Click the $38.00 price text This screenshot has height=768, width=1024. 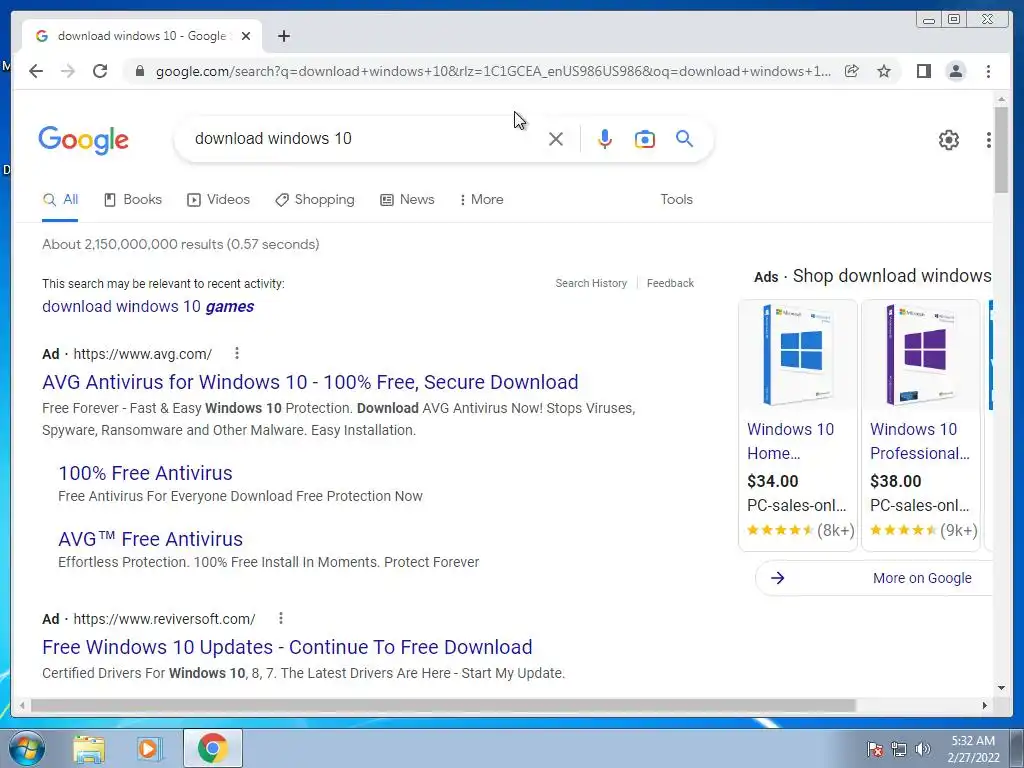[895, 481]
